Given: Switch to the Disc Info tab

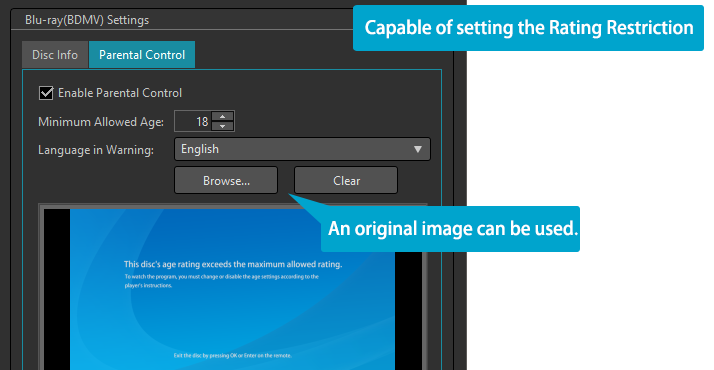Looking at the screenshot, I should tap(55, 55).
